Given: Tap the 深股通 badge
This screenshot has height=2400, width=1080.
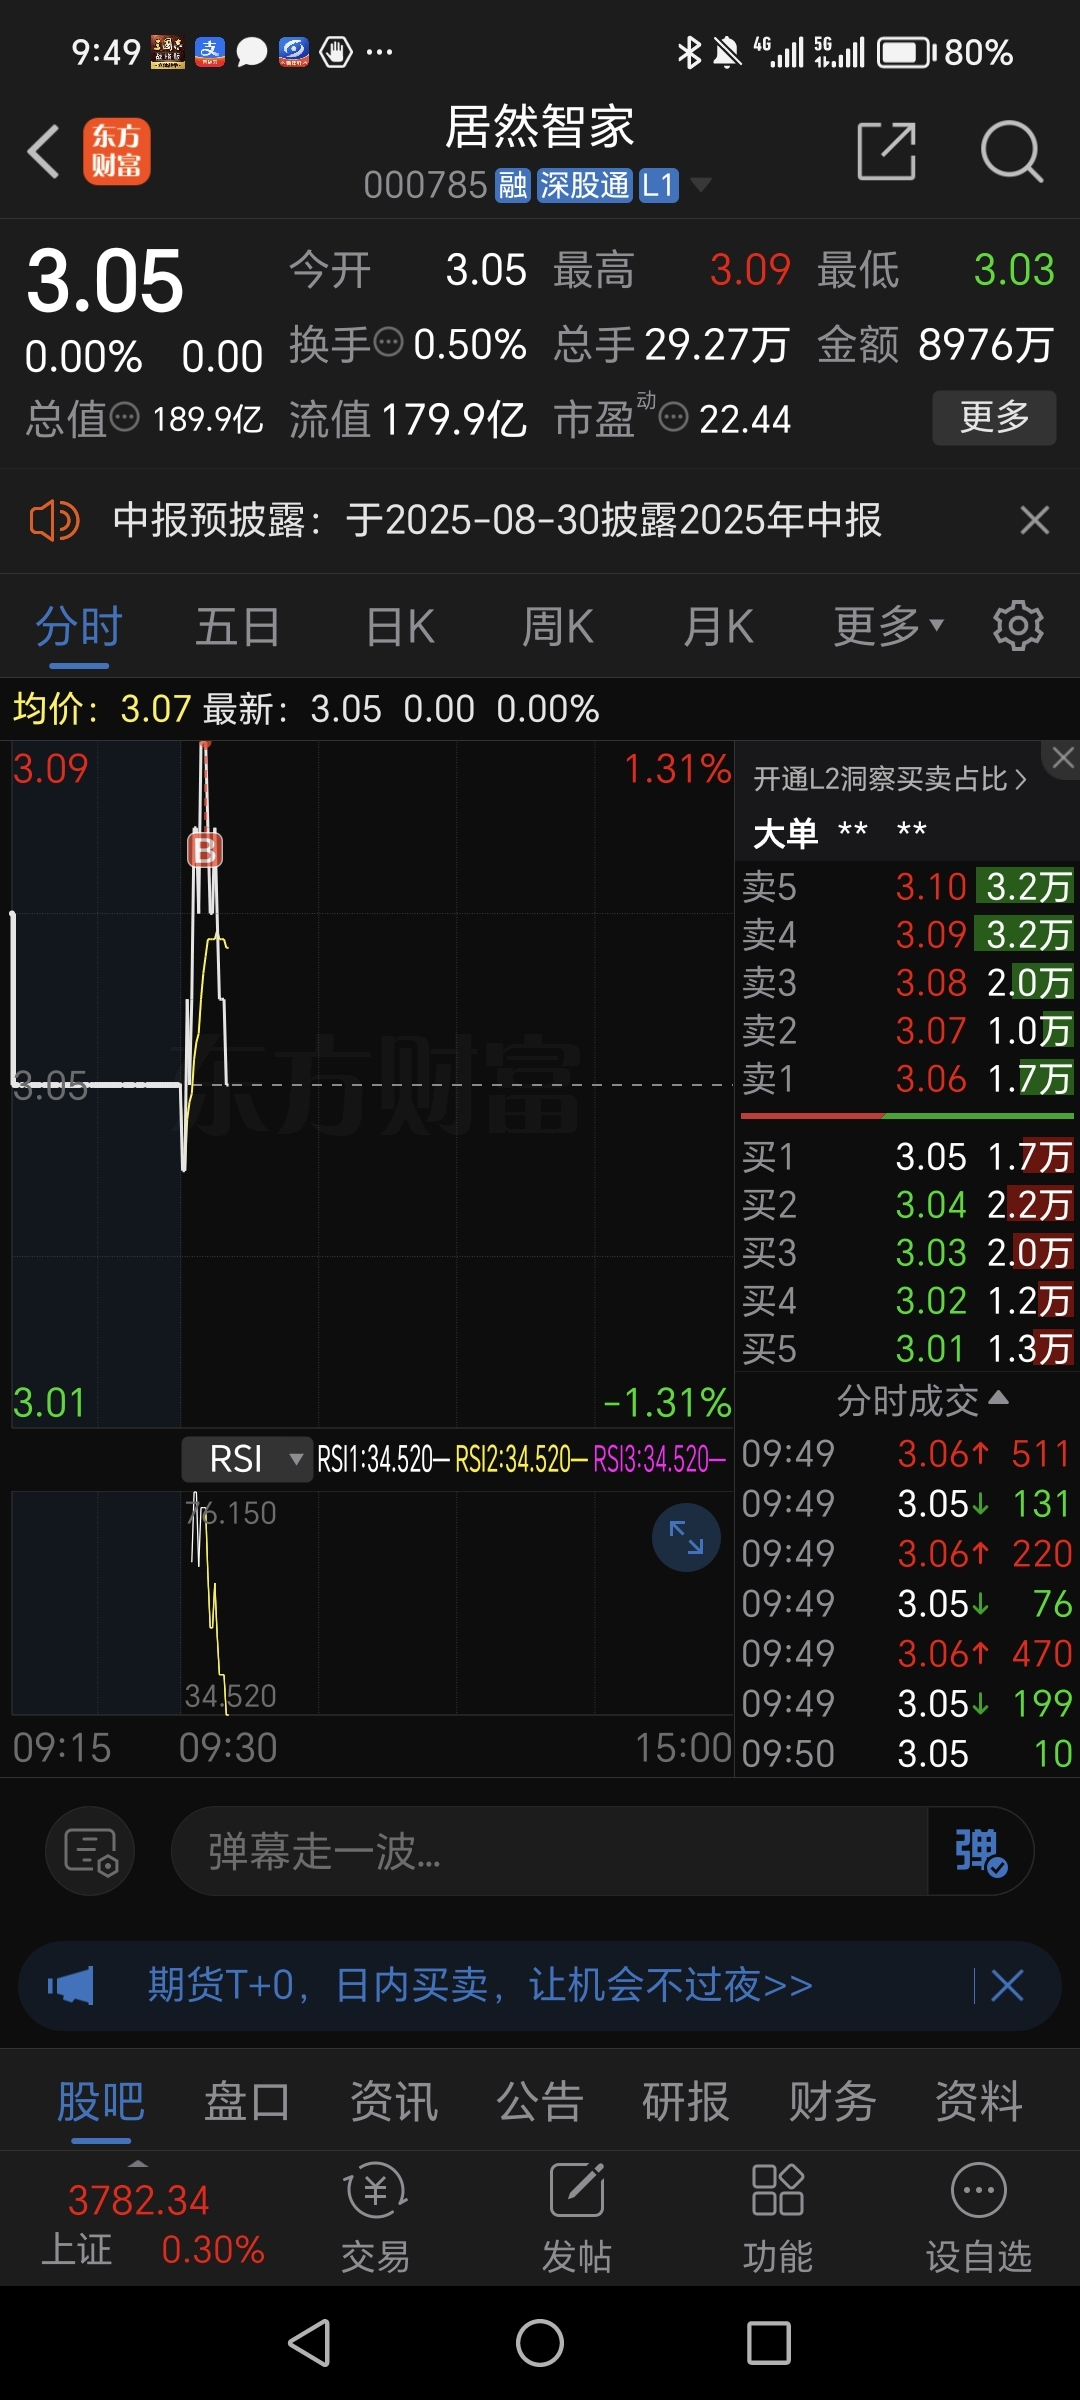Looking at the screenshot, I should [585, 185].
